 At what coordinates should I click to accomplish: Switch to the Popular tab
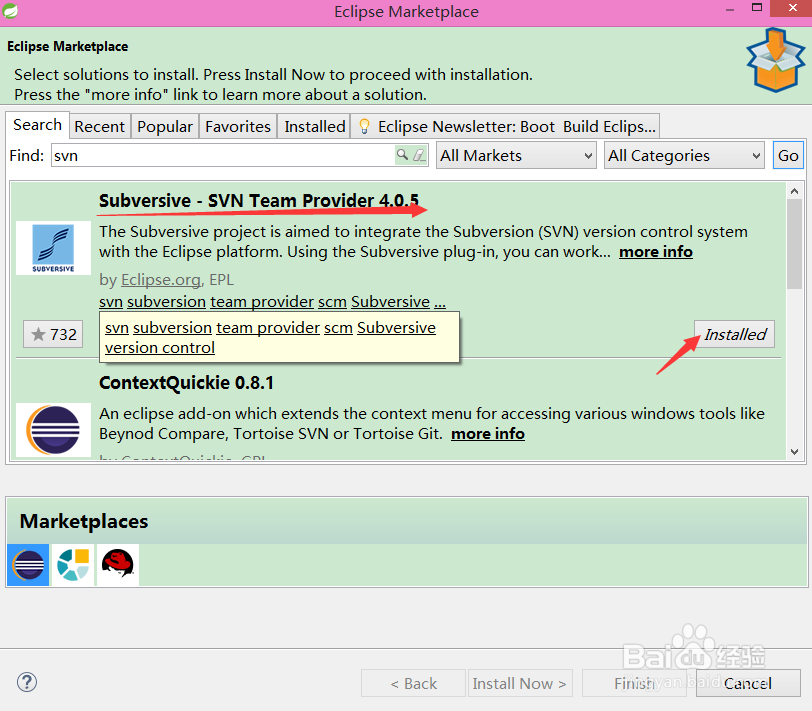[x=165, y=126]
